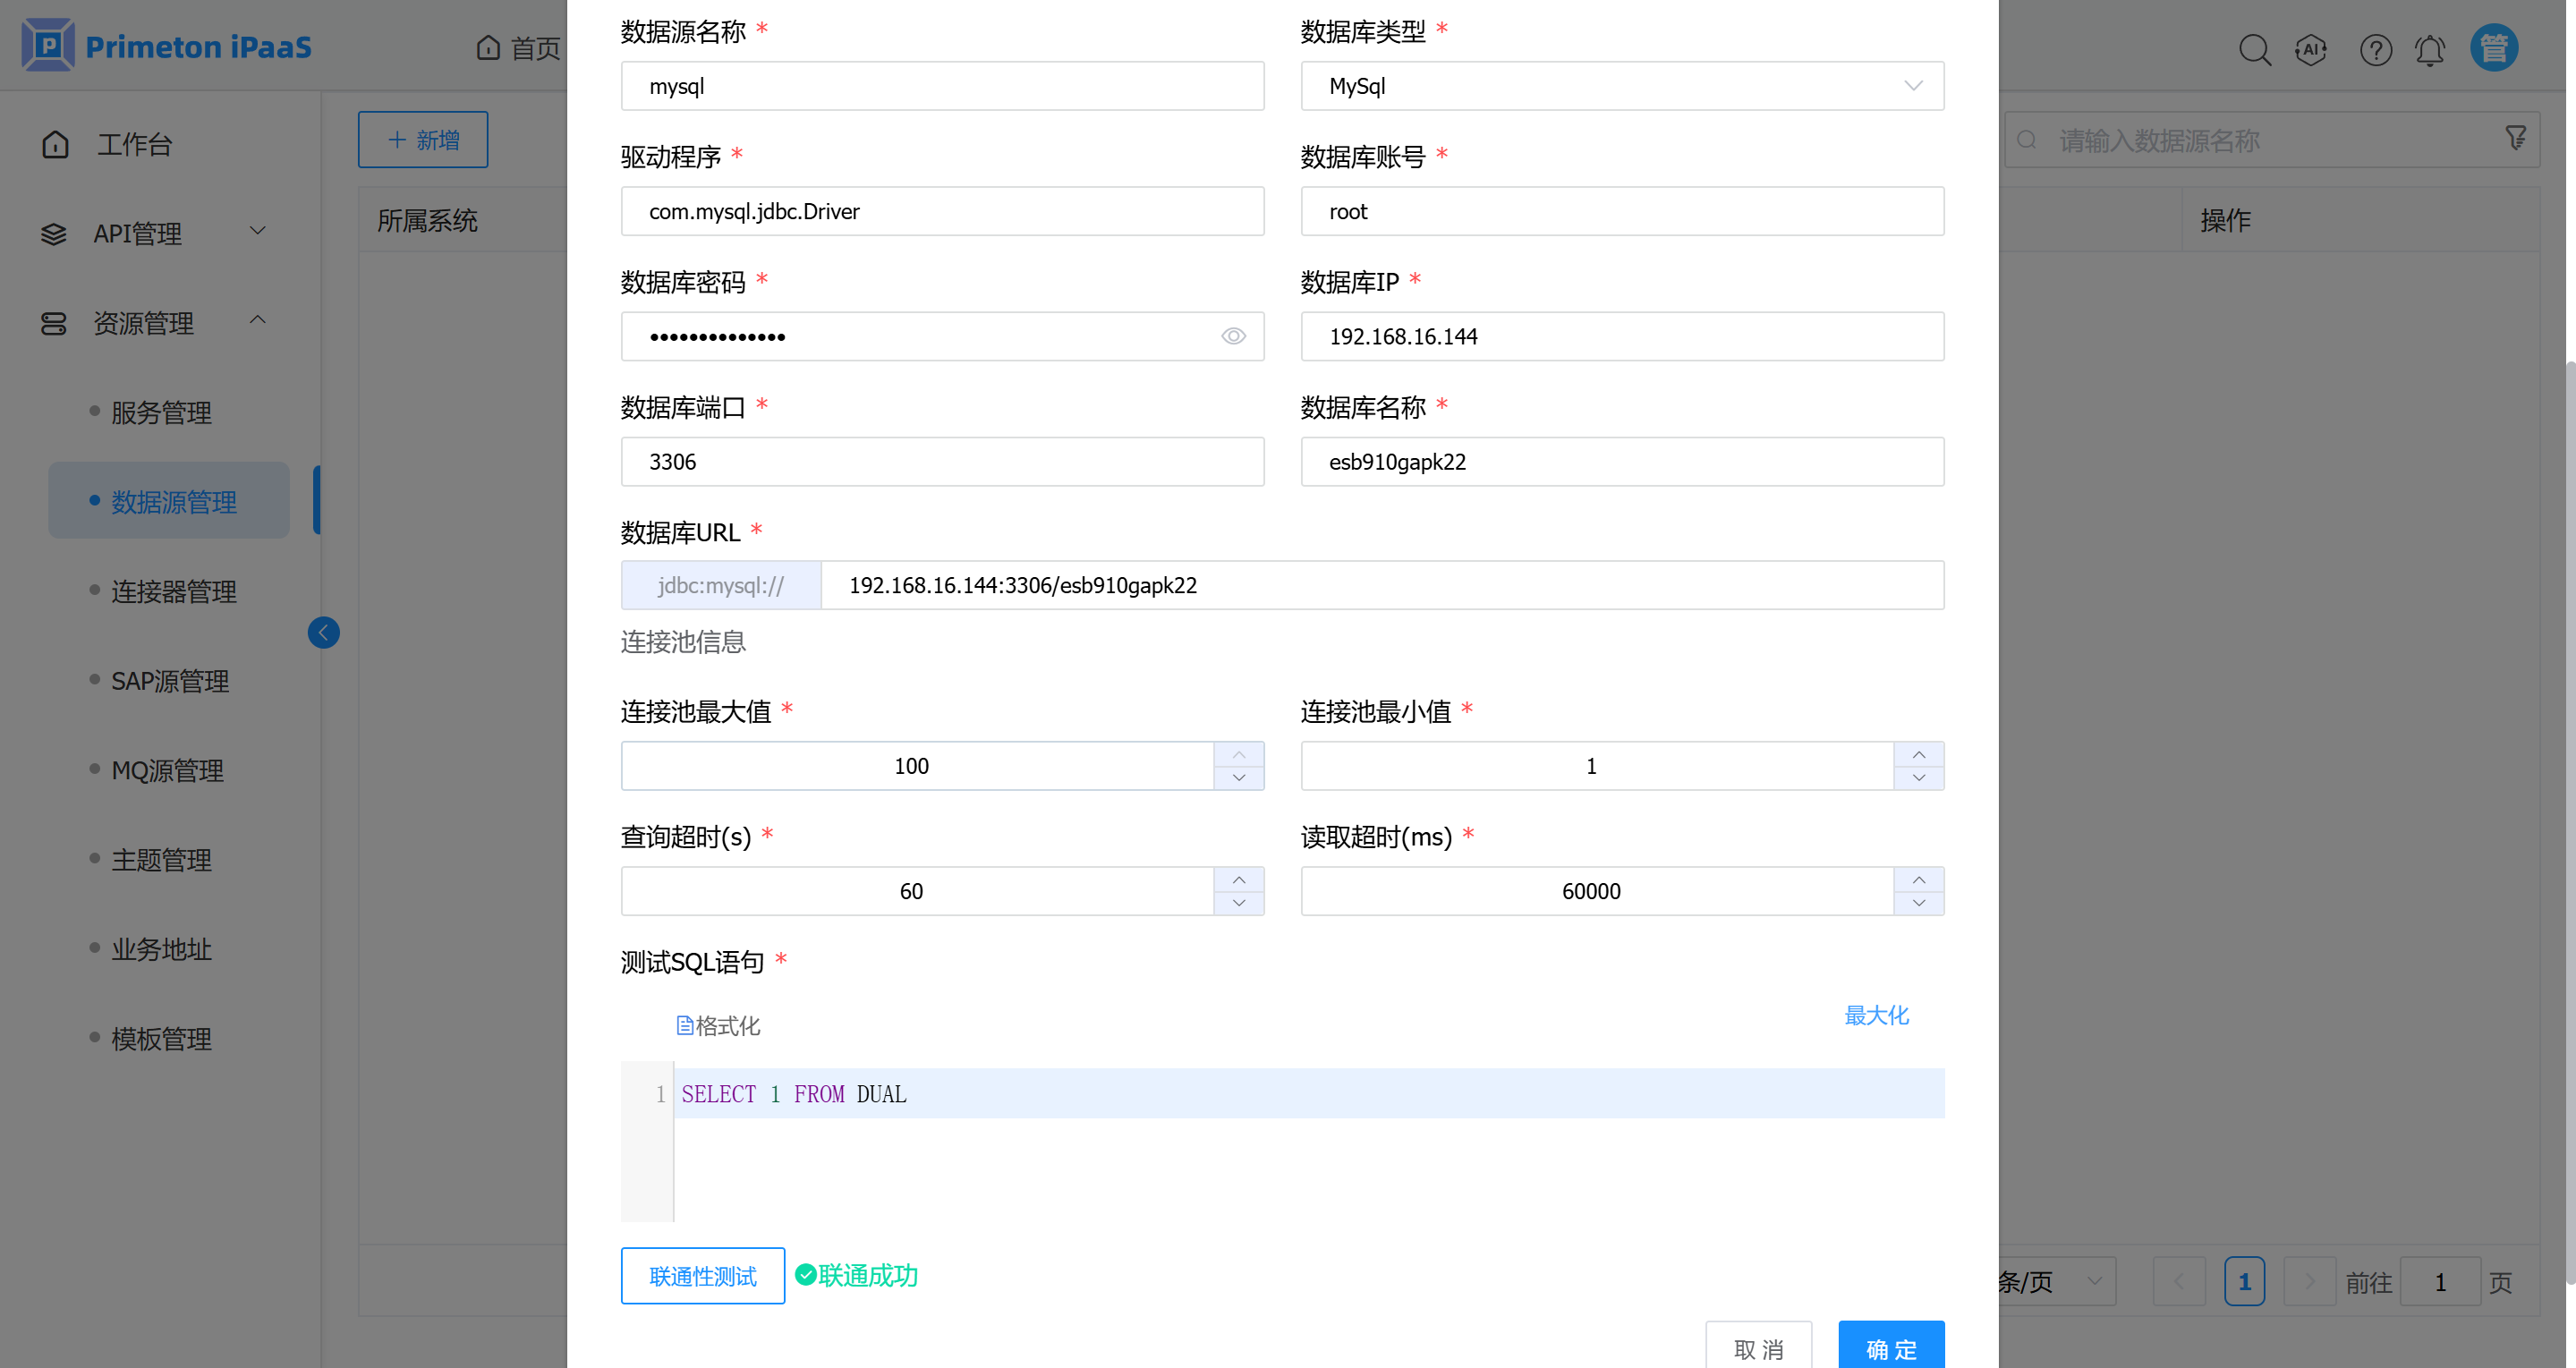
Task: Open the 数据库类型 MySql dropdown
Action: click(1621, 86)
